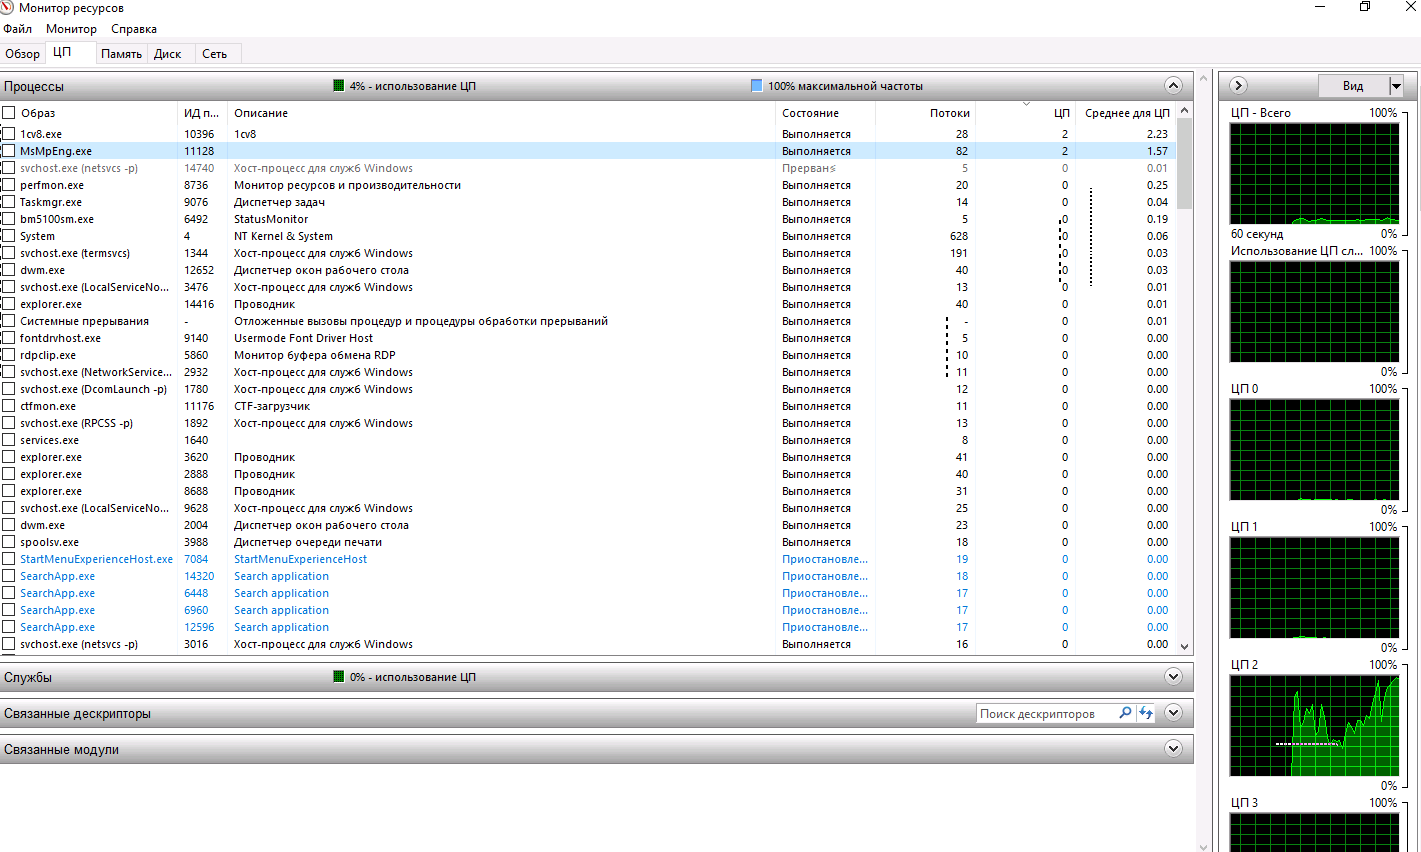Open the Монитор menu
Viewport: 1421px width, 852px height.
[71, 29]
